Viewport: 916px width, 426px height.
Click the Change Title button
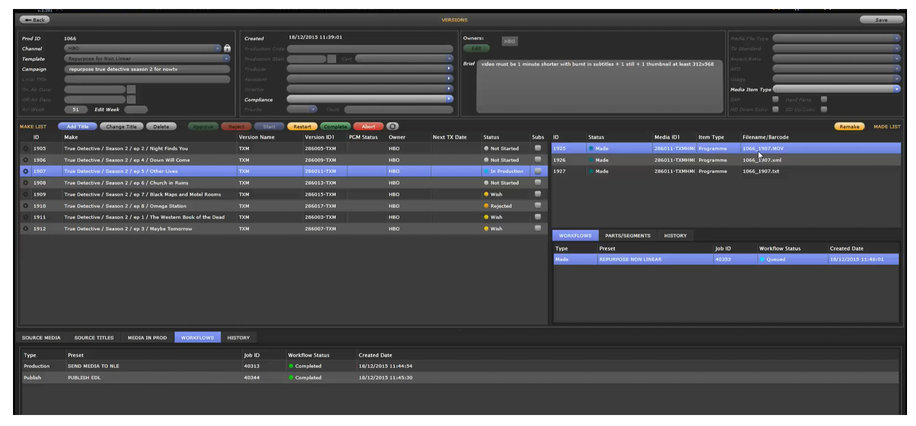pos(122,126)
